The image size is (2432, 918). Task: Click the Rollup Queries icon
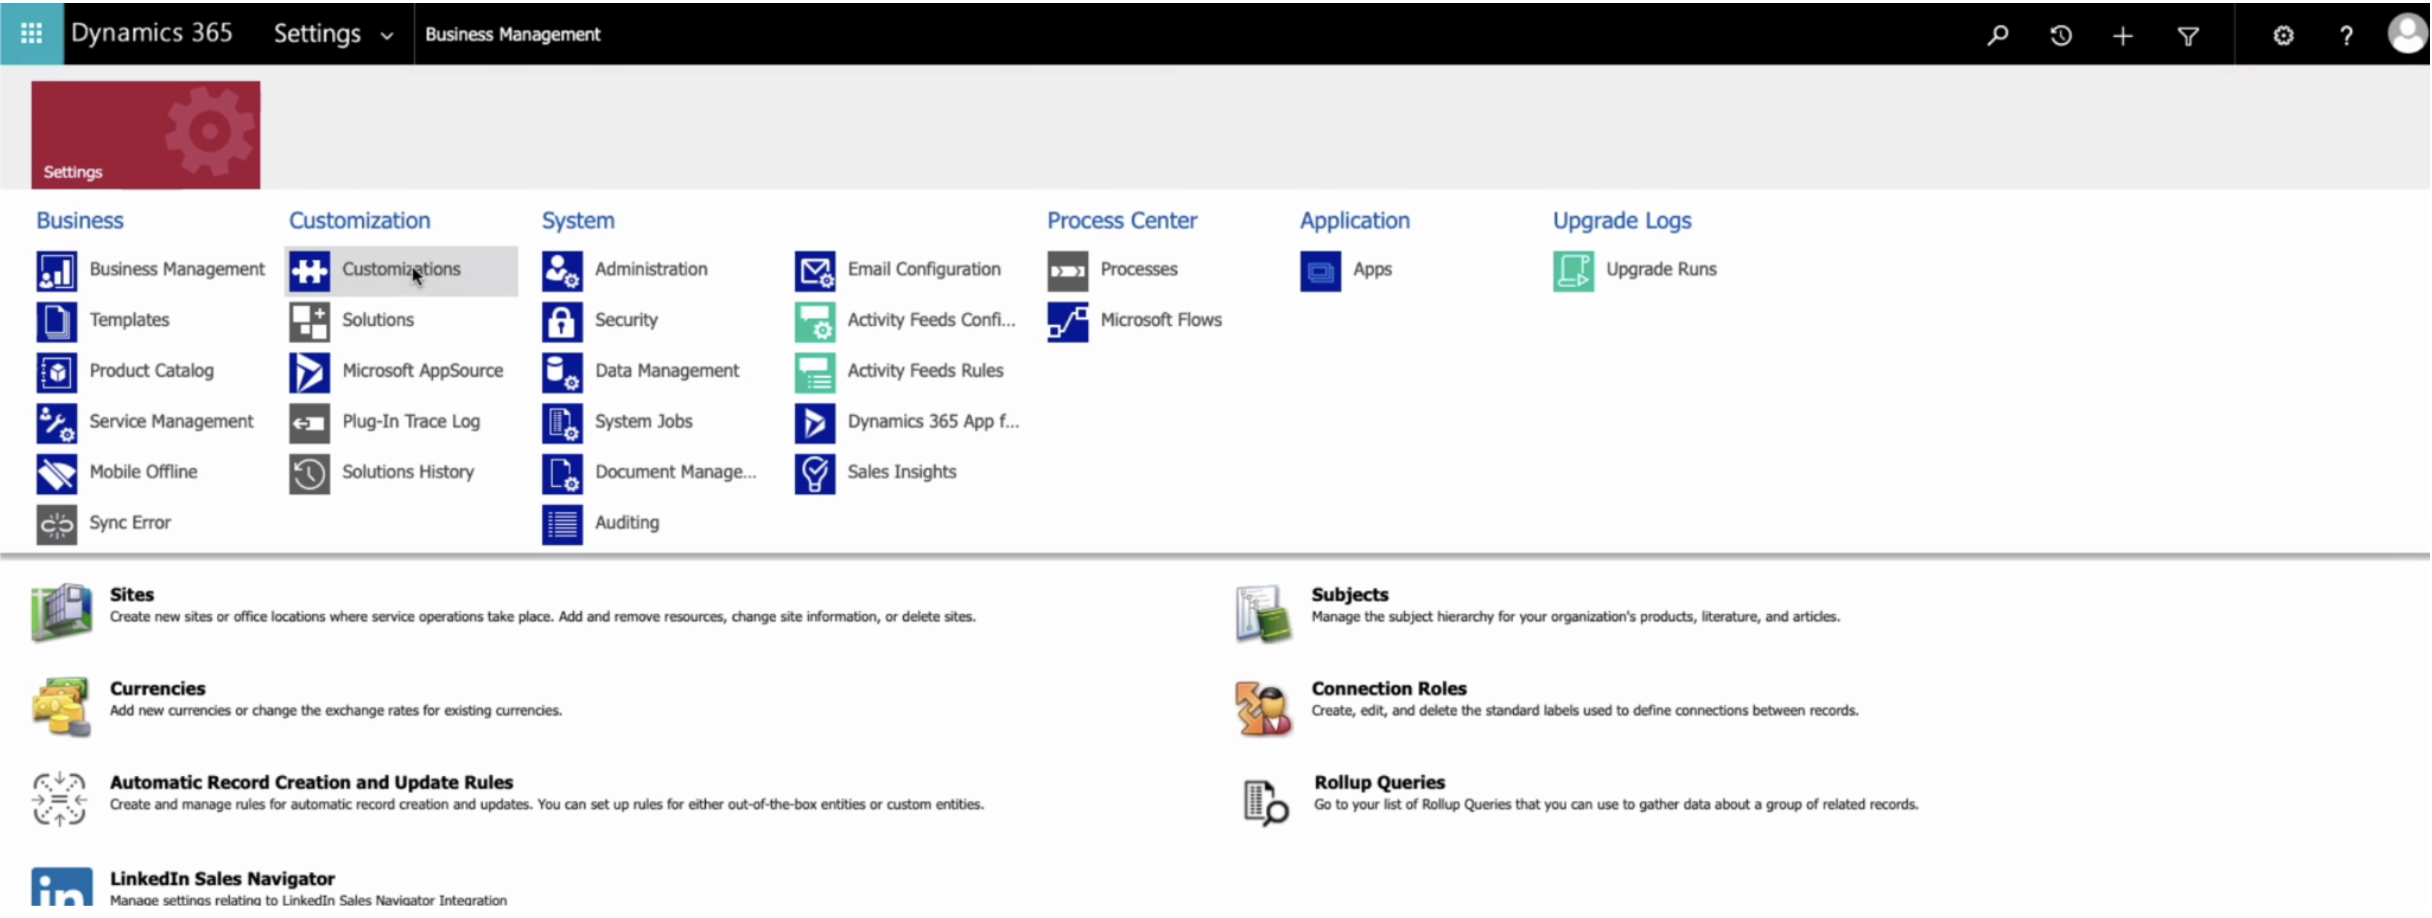[1265, 803]
